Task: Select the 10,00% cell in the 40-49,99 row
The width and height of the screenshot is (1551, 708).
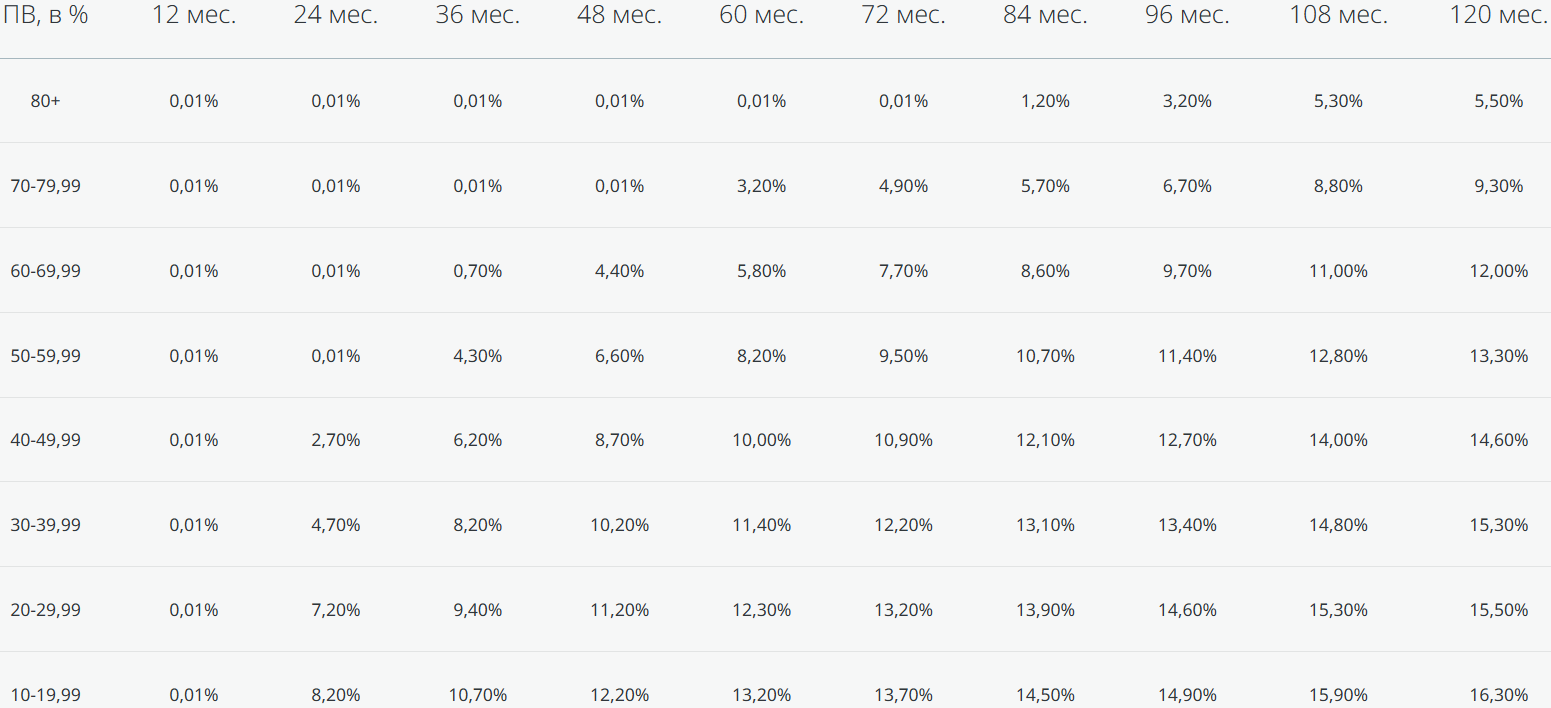Action: (x=762, y=440)
